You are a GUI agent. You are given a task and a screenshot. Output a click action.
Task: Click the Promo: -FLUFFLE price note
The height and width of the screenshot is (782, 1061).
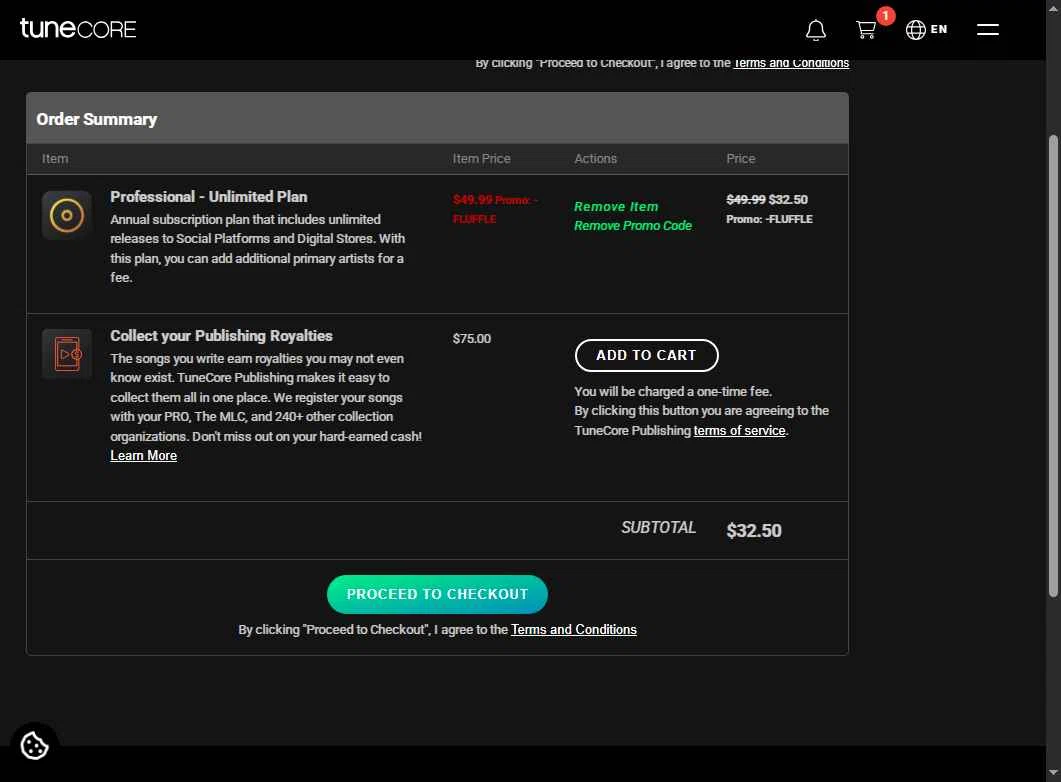769,219
